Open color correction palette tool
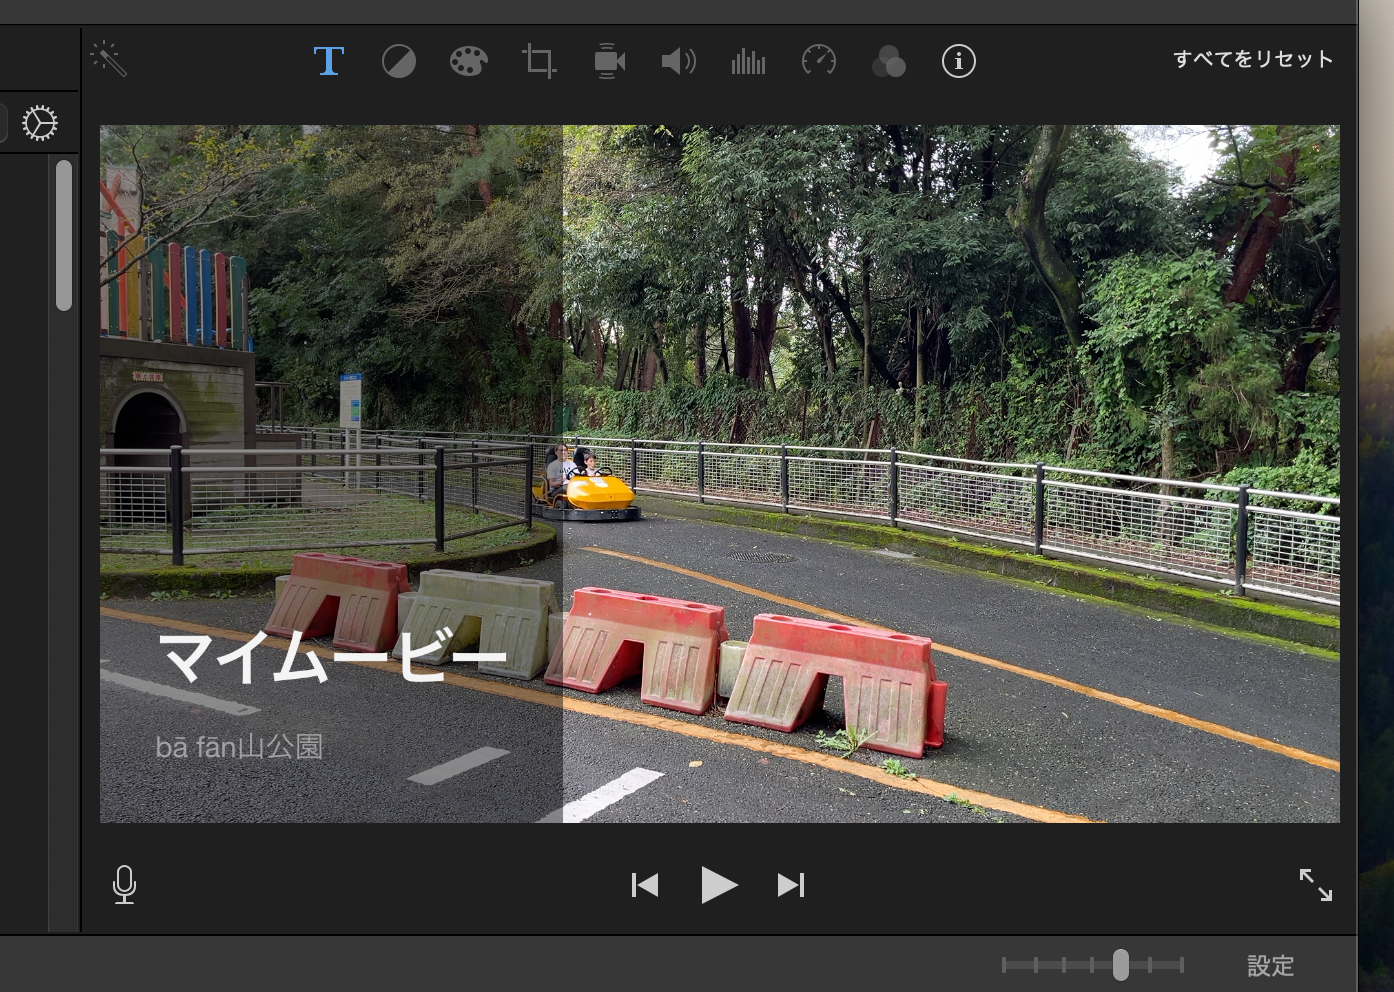The width and height of the screenshot is (1394, 992). (468, 62)
